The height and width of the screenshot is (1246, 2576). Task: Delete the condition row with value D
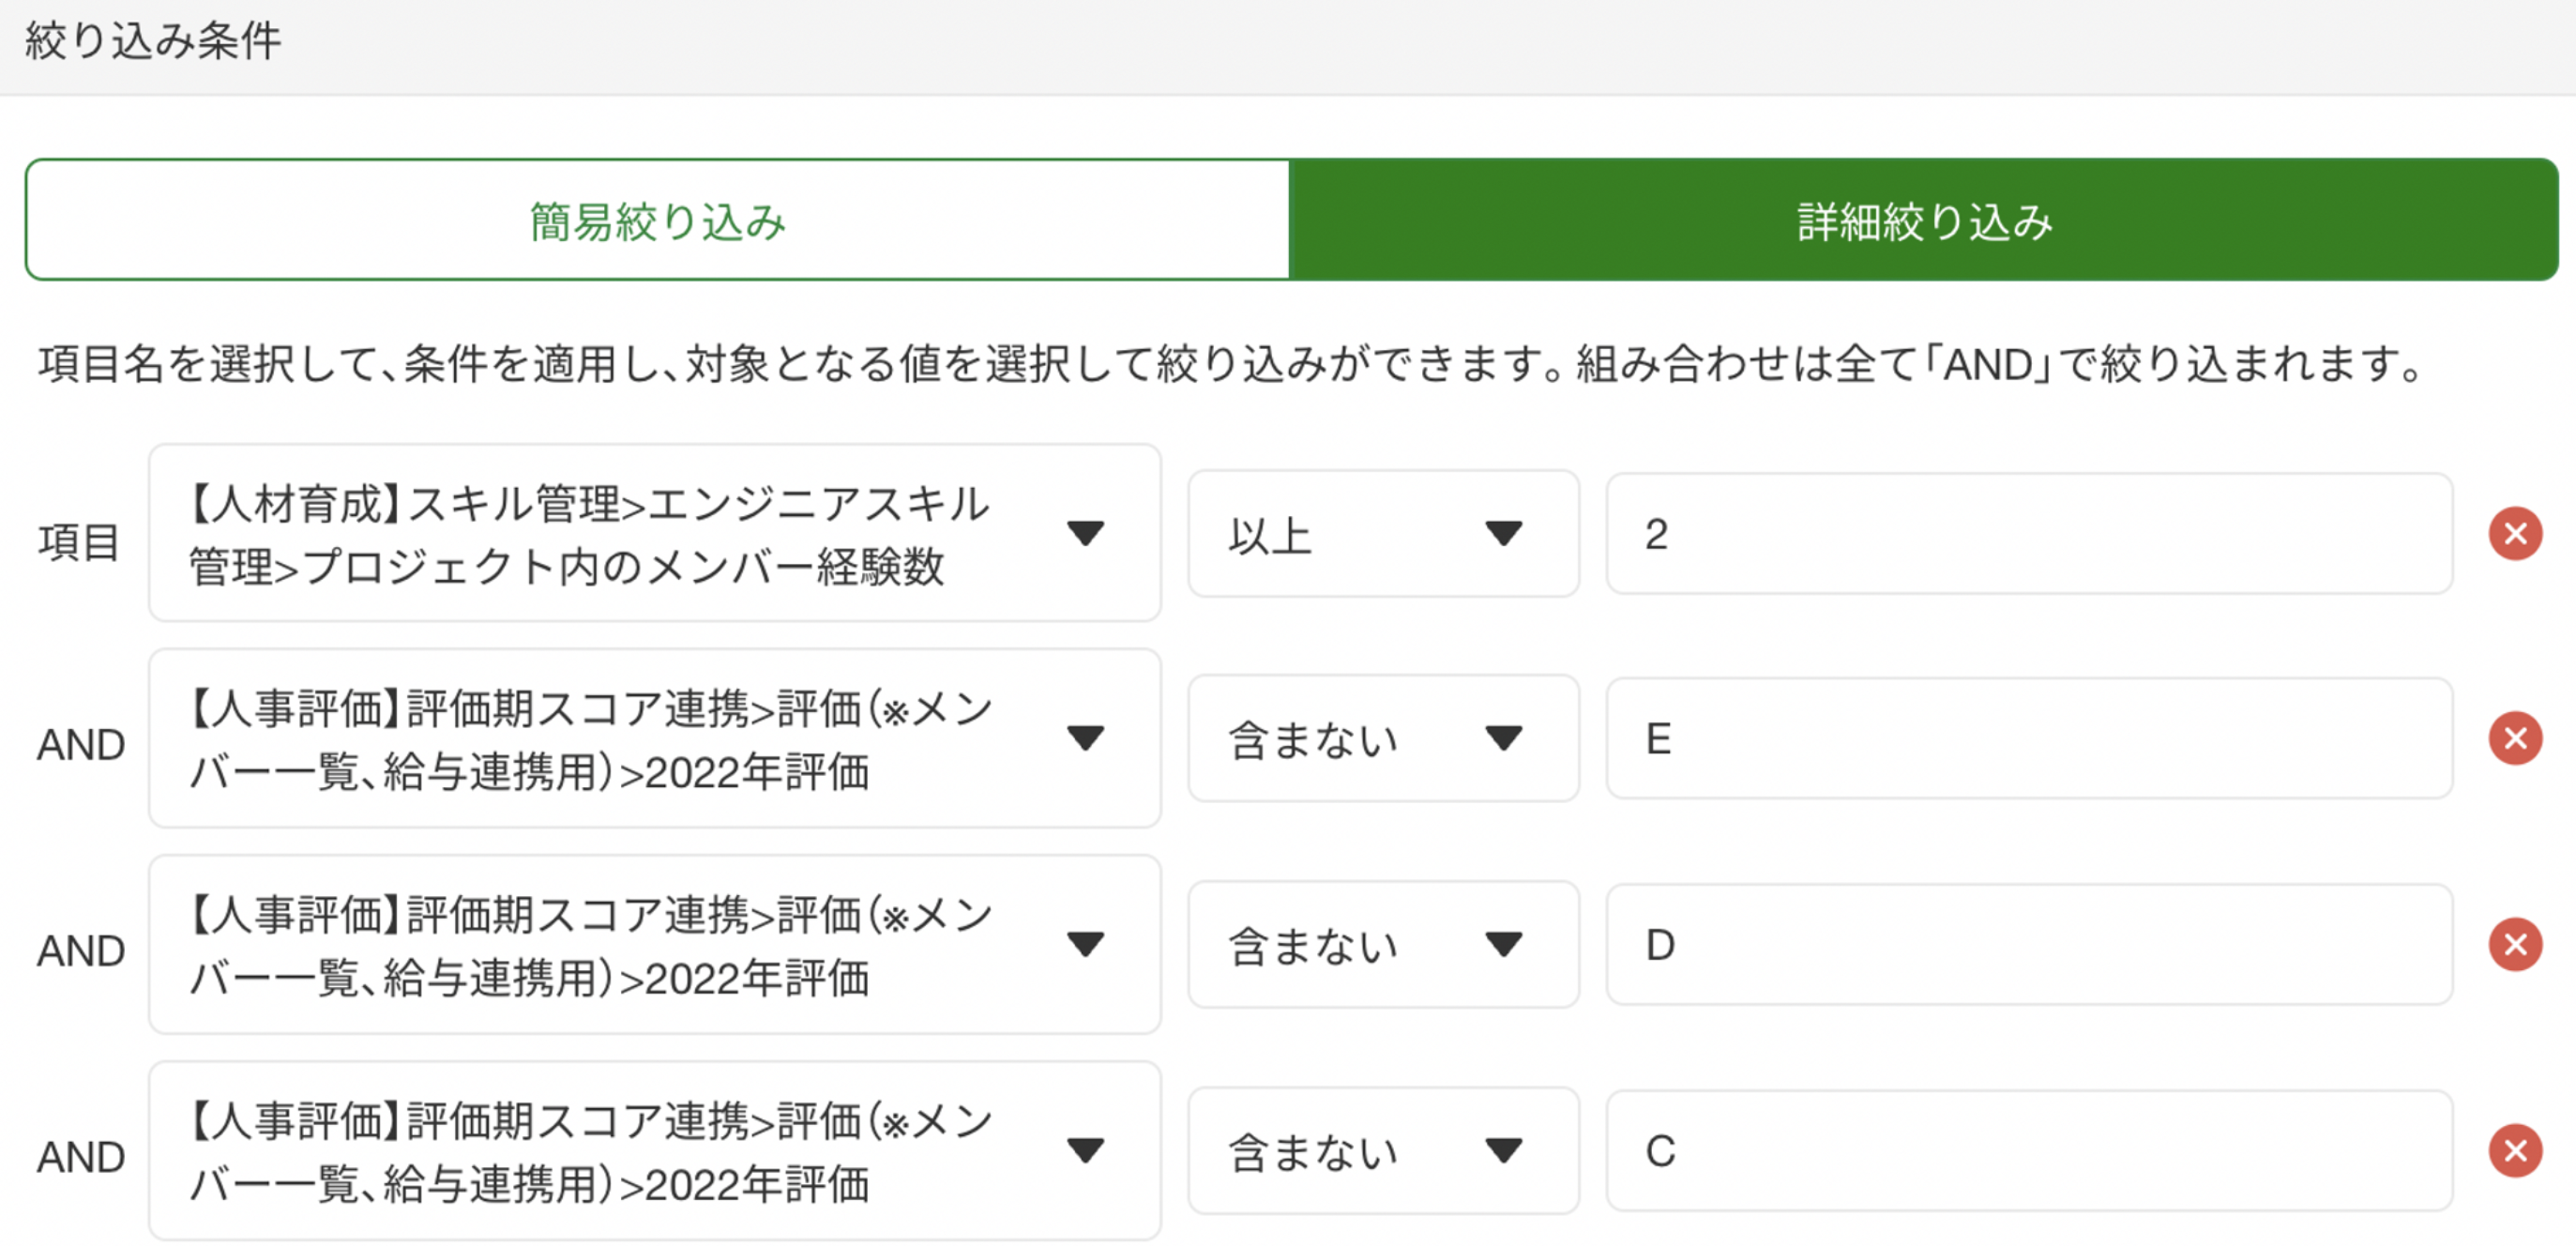click(x=2515, y=945)
